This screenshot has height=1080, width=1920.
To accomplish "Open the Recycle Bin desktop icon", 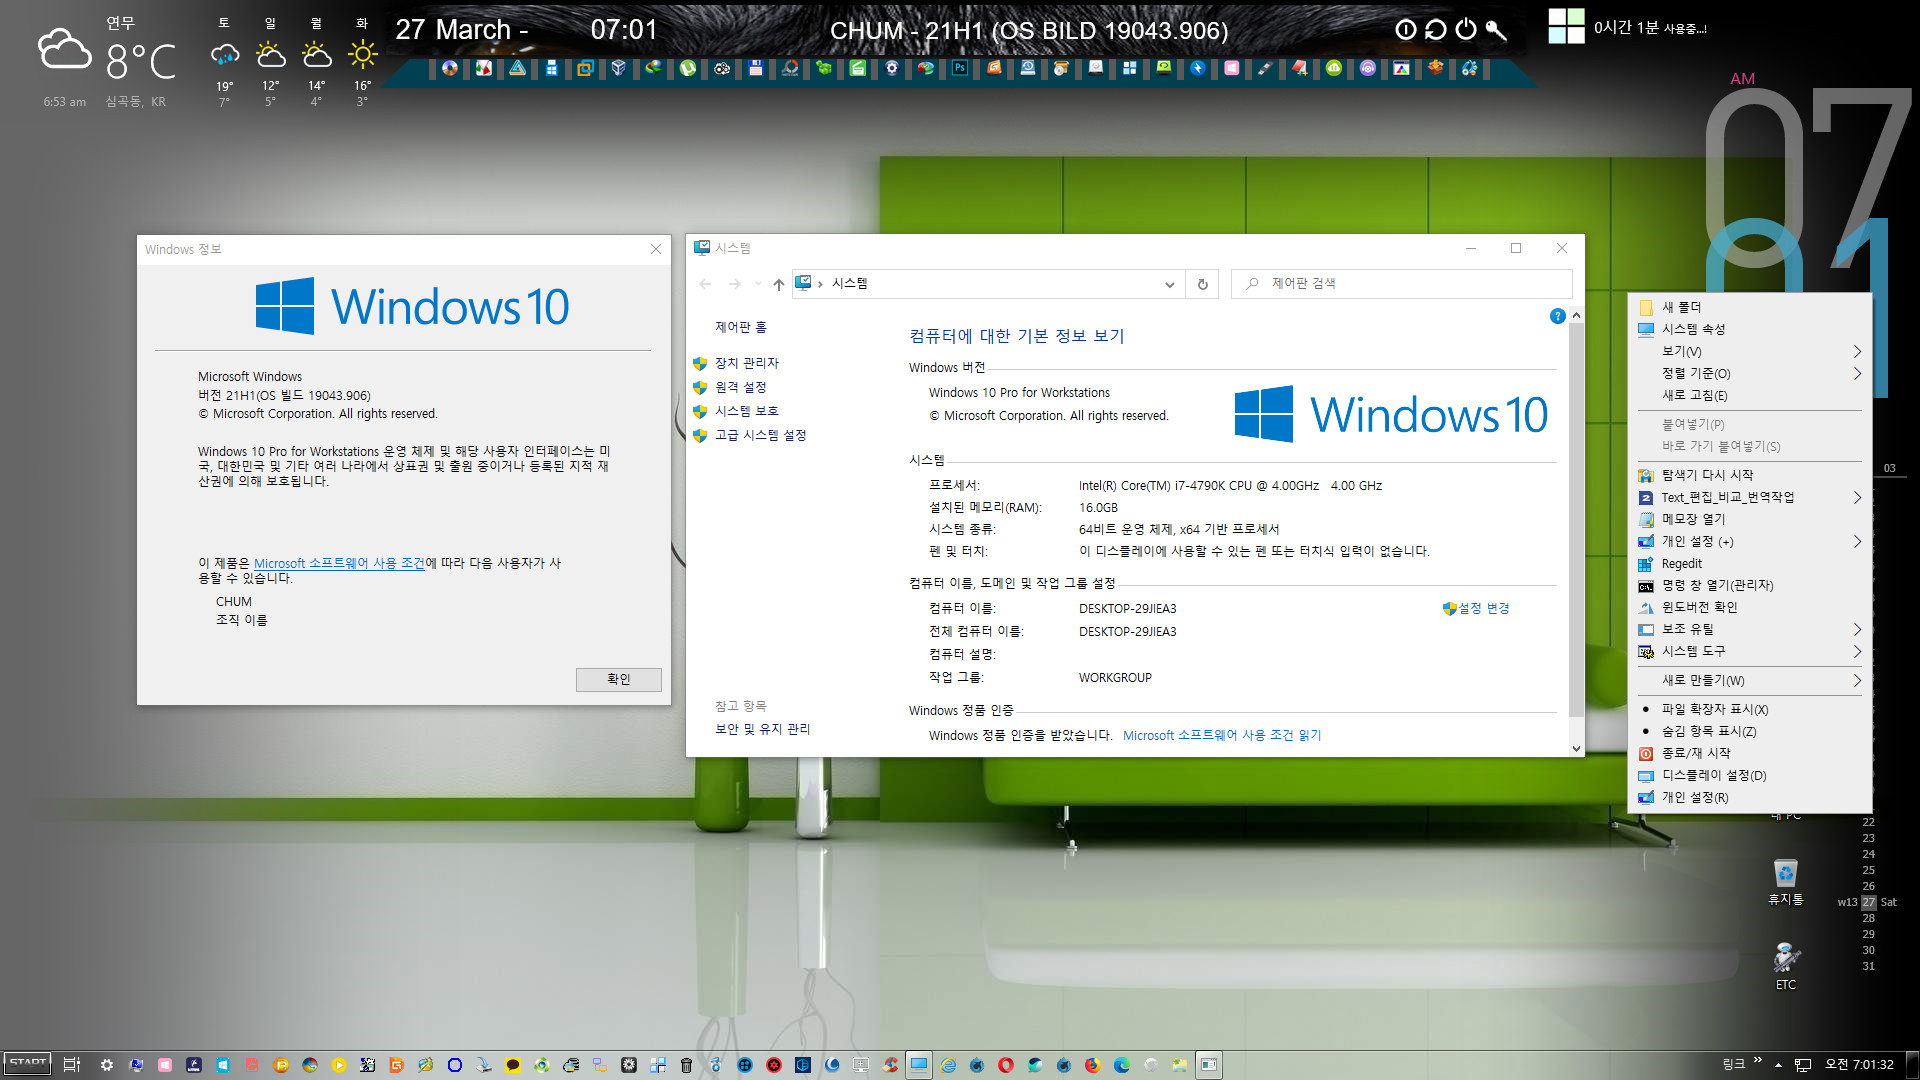I will click(x=1785, y=882).
